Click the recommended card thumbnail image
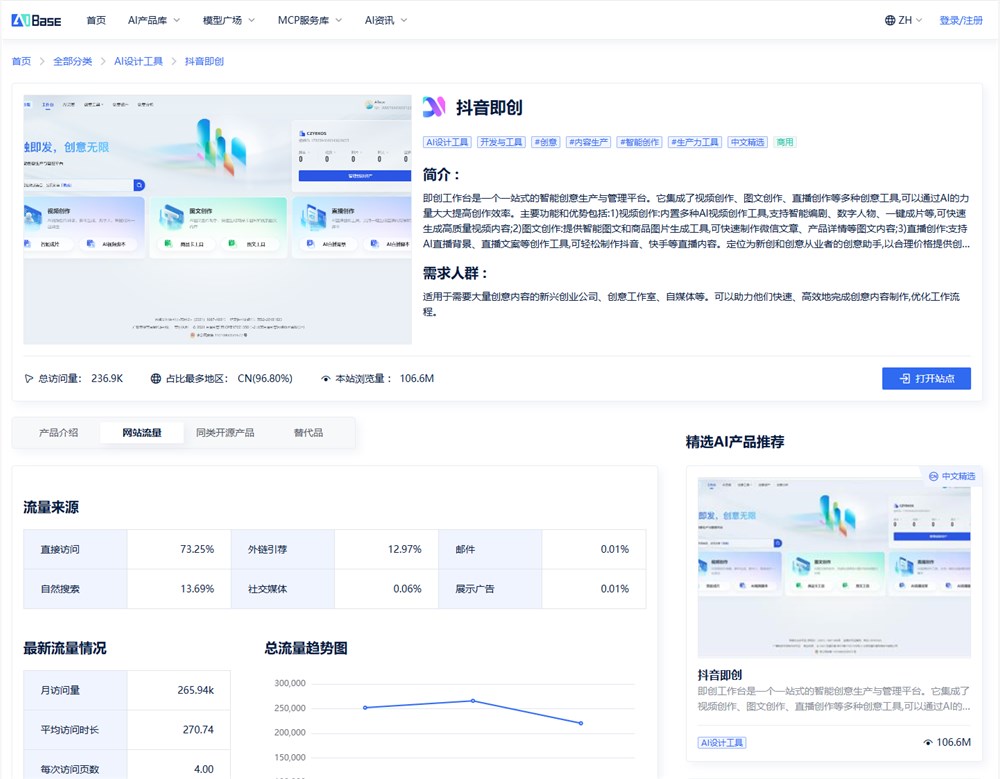 pyautogui.click(x=834, y=568)
